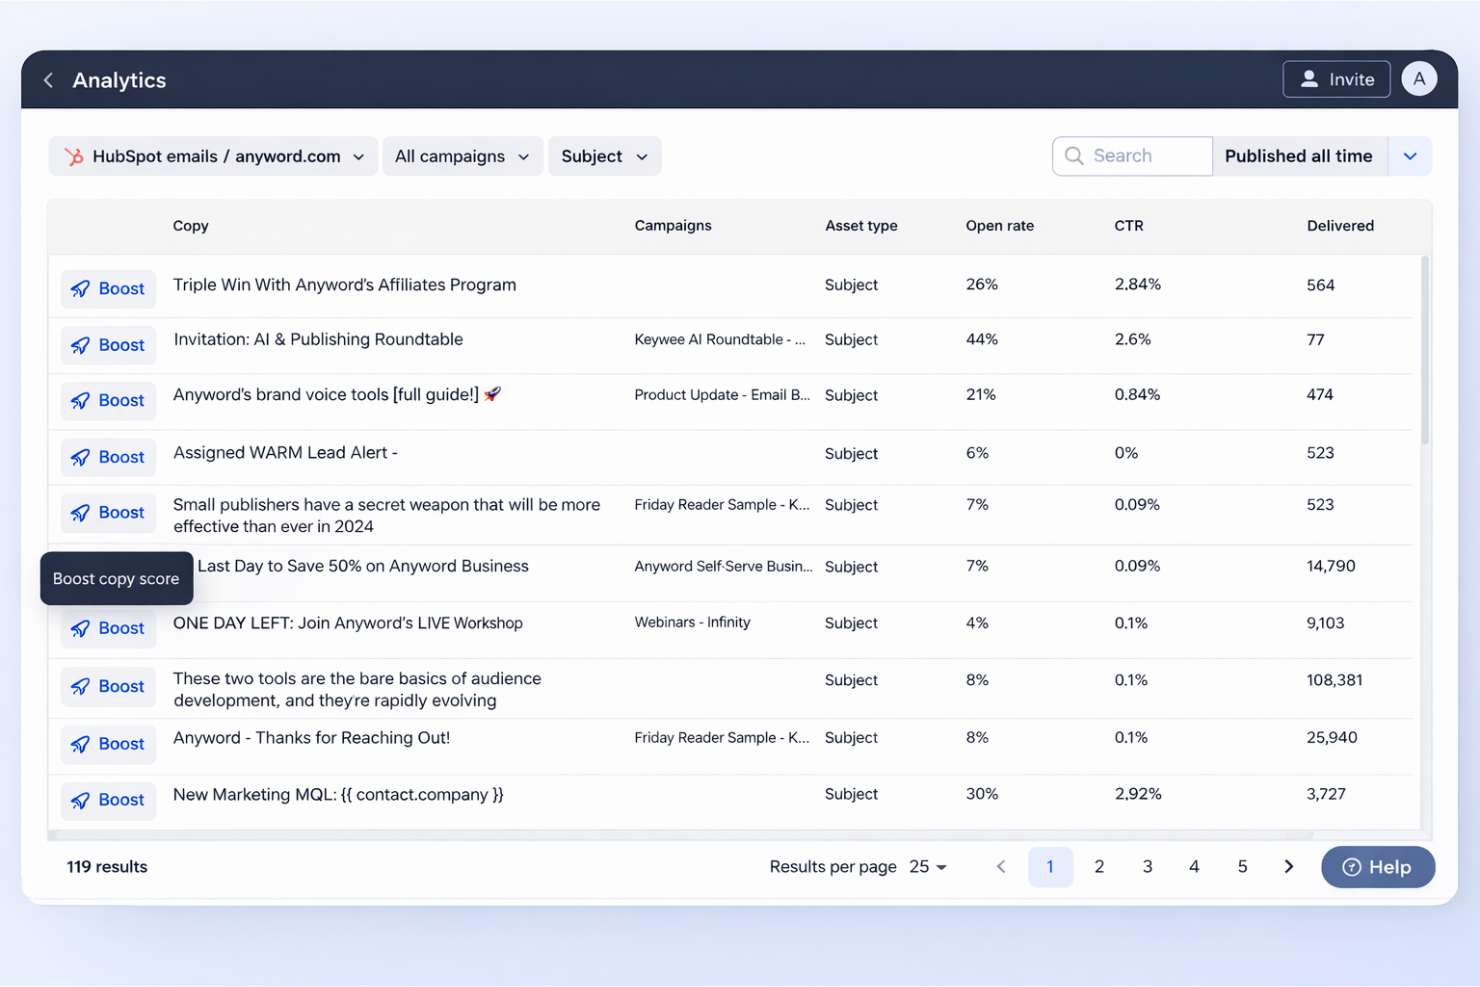Image resolution: width=1480 pixels, height=987 pixels.
Task: Click the rocket icon on Invitation: AI & Publishing Roundtable row
Action: [82, 344]
